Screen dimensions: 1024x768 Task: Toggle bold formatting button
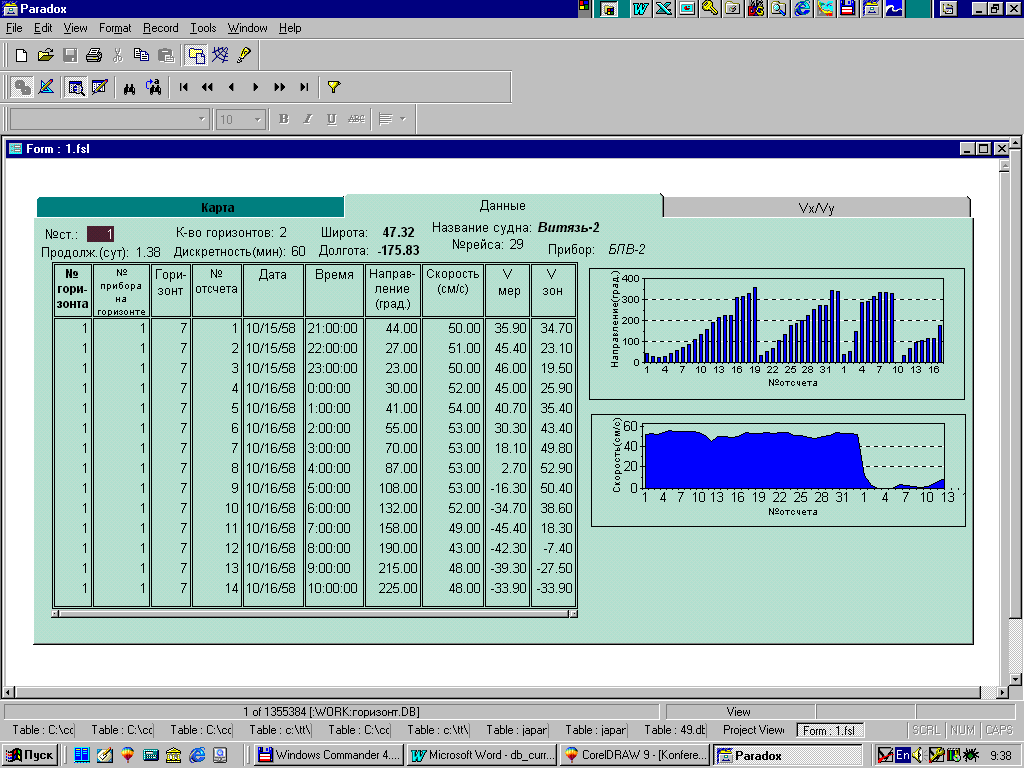coord(283,119)
